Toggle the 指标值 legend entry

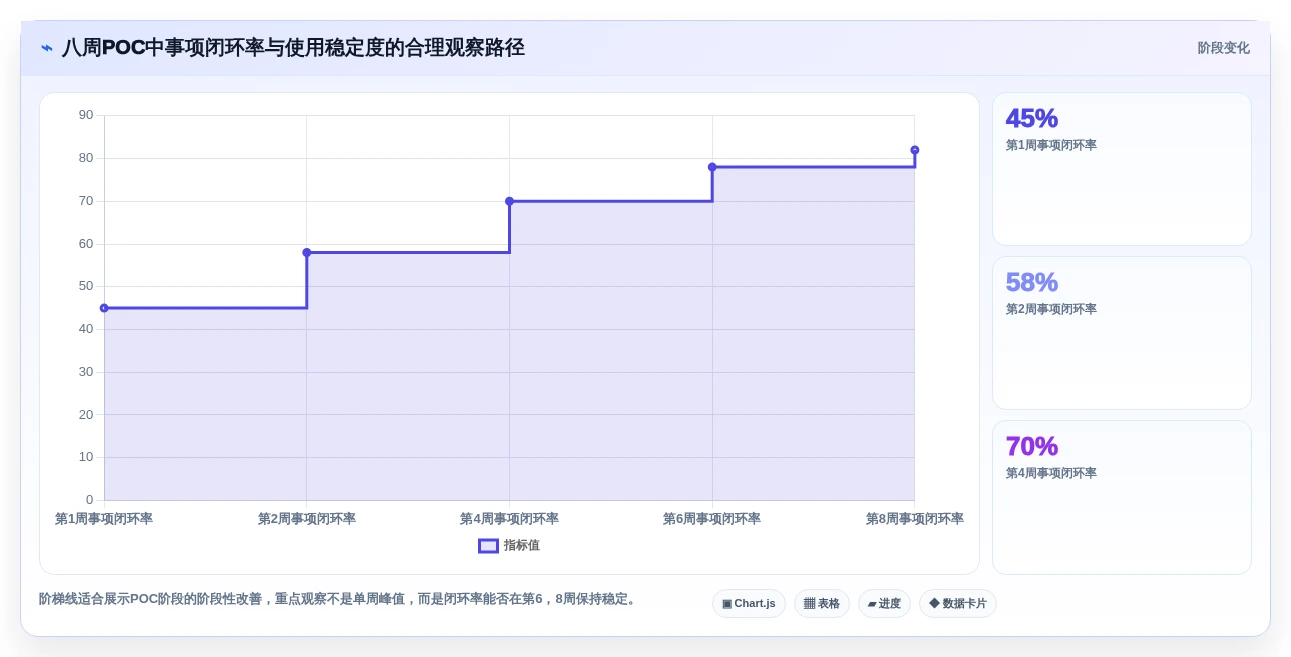point(509,545)
